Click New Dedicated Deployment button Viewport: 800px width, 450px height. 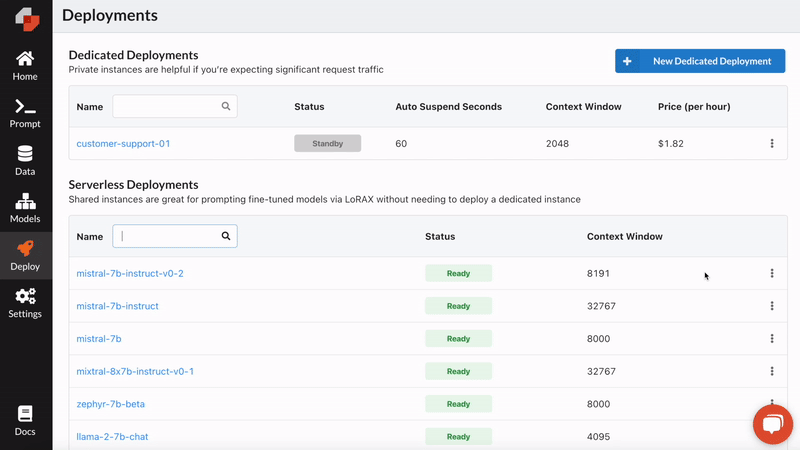[x=700, y=61]
